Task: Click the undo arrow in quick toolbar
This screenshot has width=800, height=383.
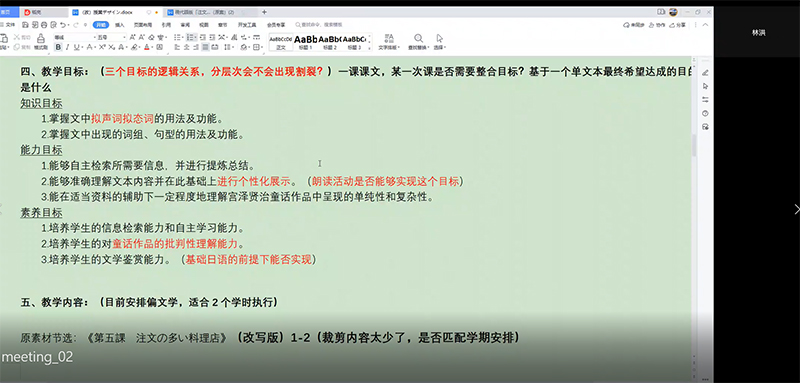Action: pos(62,24)
